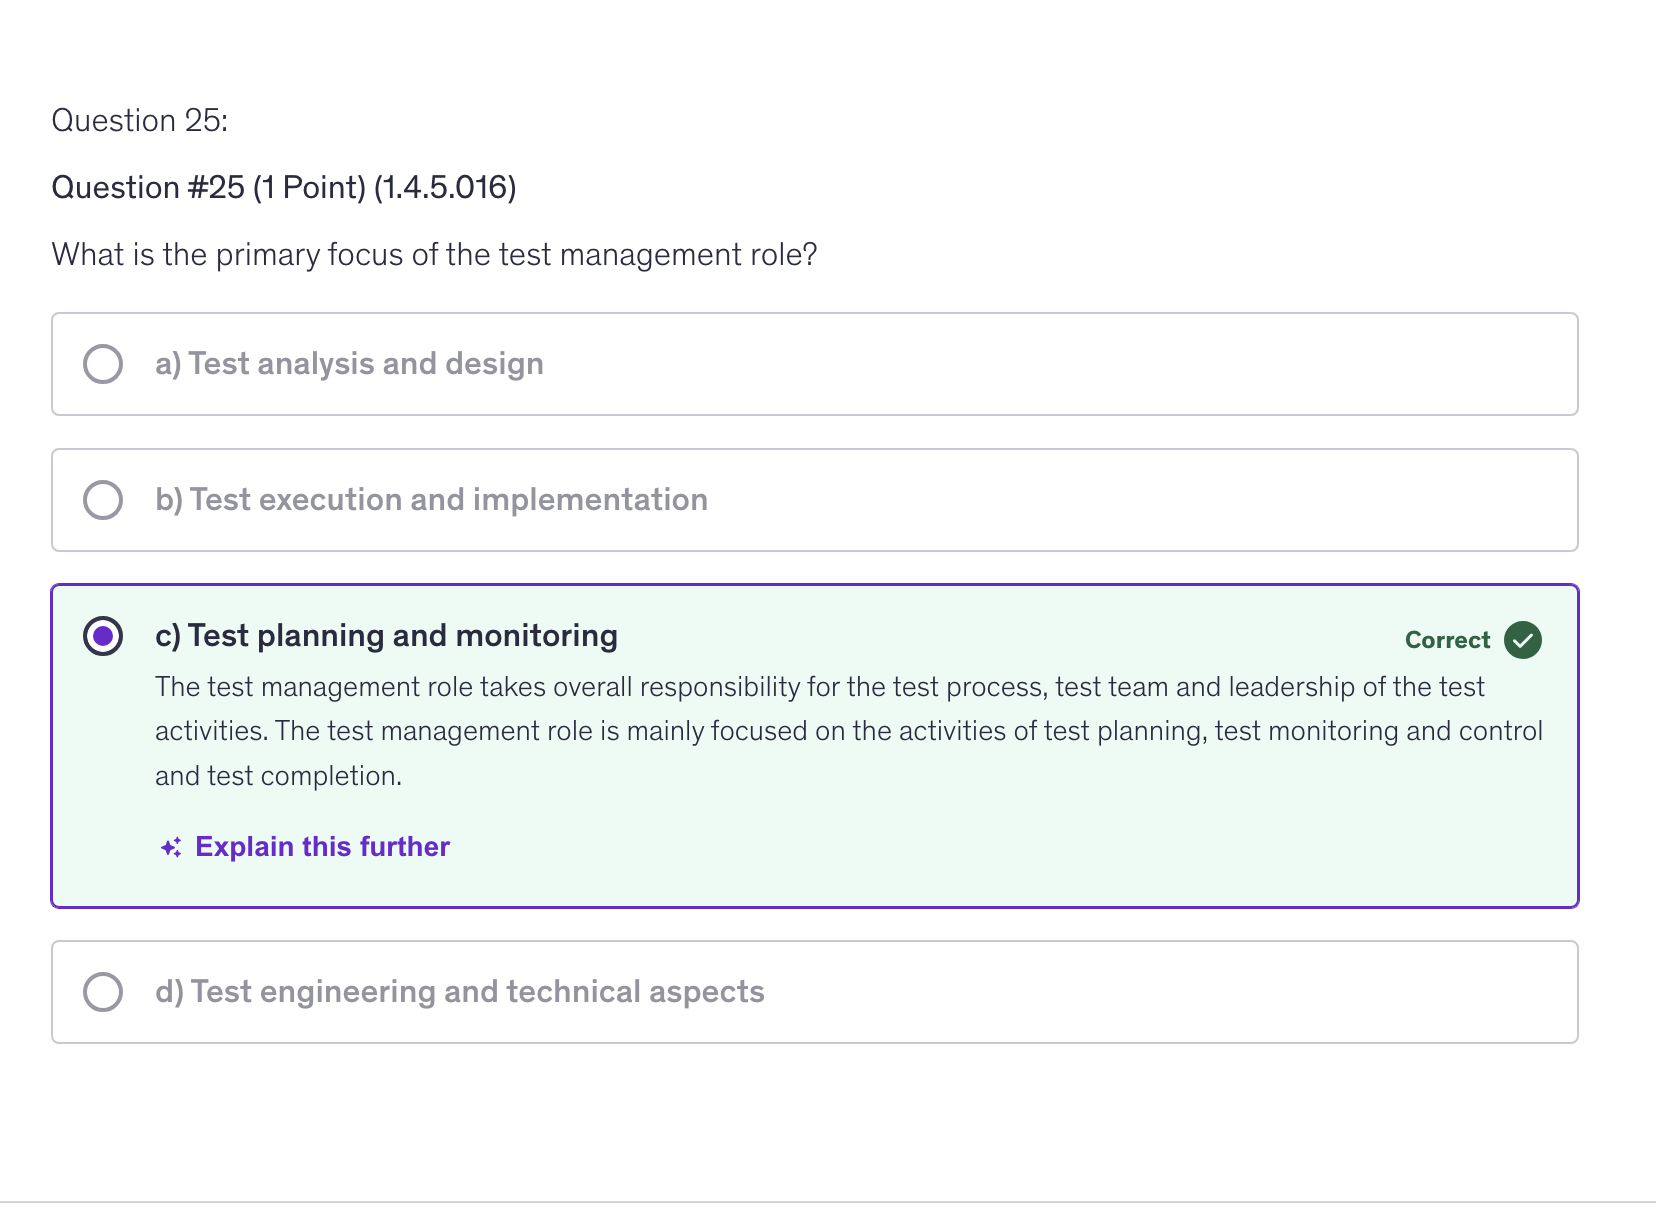Click the question text about test management role
This screenshot has height=1208, width=1656.
433,255
